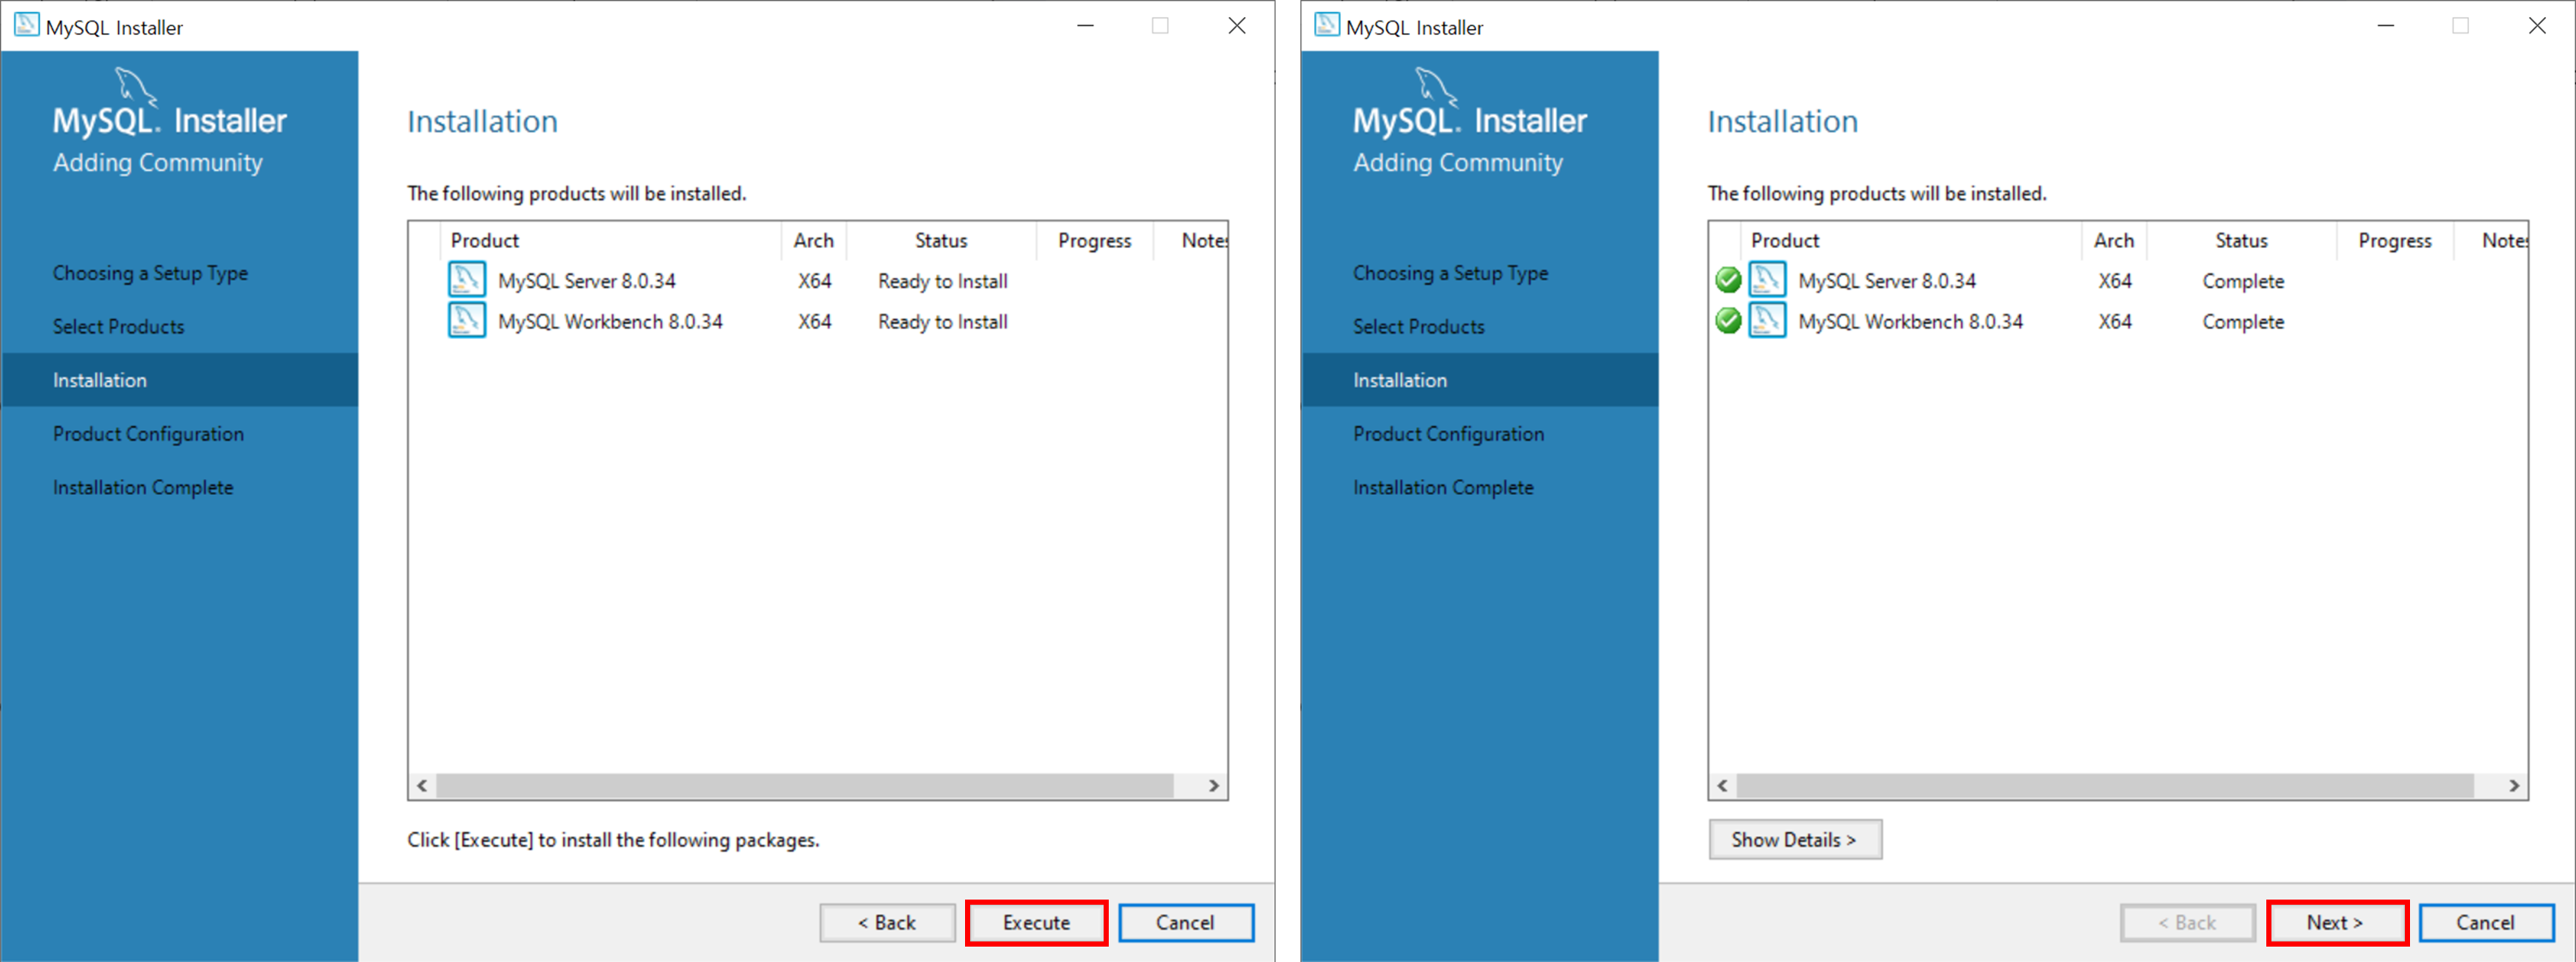The width and height of the screenshot is (2576, 962).
Task: Click scroll-left arrow in right window list
Action: pos(1722,786)
